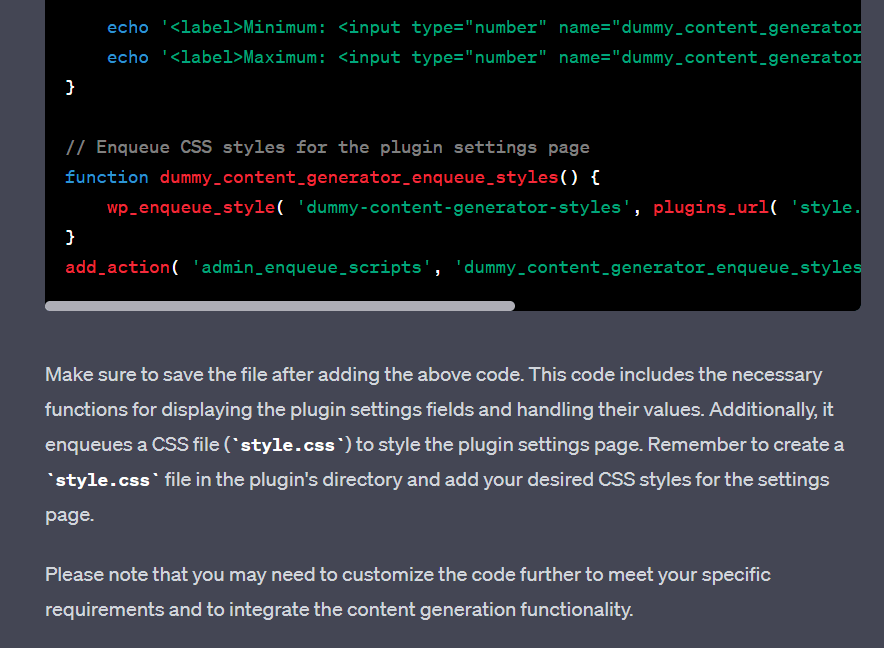Viewport: 884px width, 648px height.
Task: Click the horizontal scrollbar below the code block
Action: click(x=280, y=305)
